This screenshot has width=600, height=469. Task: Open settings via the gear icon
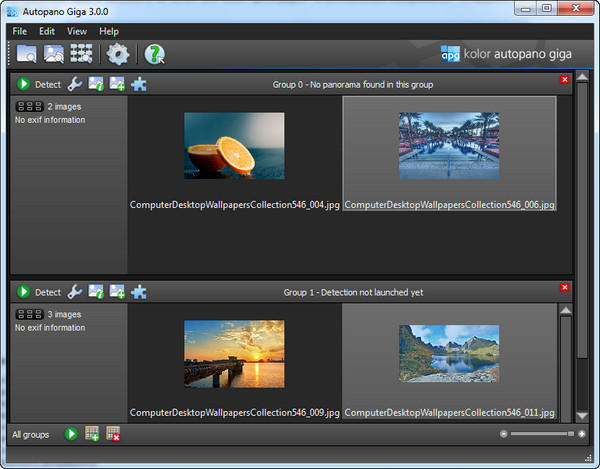pos(118,54)
